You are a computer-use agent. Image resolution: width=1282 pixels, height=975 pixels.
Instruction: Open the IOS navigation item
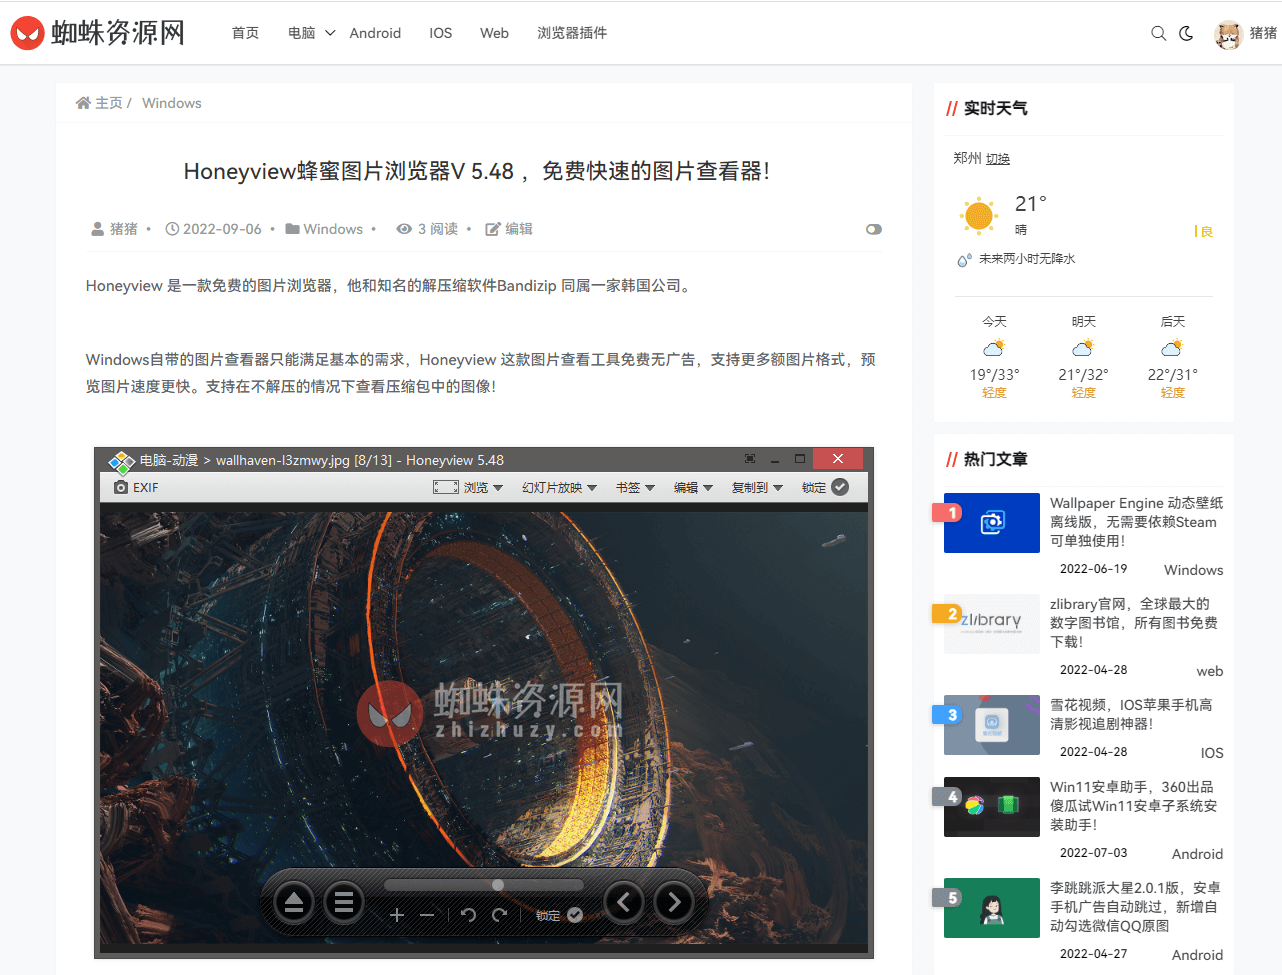441,33
